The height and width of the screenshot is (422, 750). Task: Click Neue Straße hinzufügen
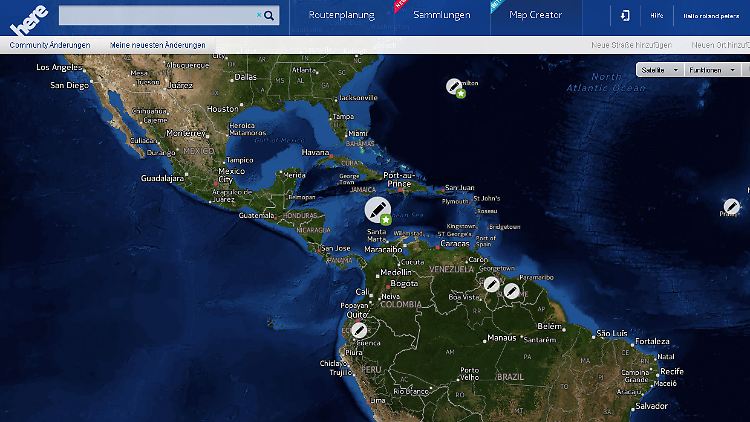click(x=631, y=45)
